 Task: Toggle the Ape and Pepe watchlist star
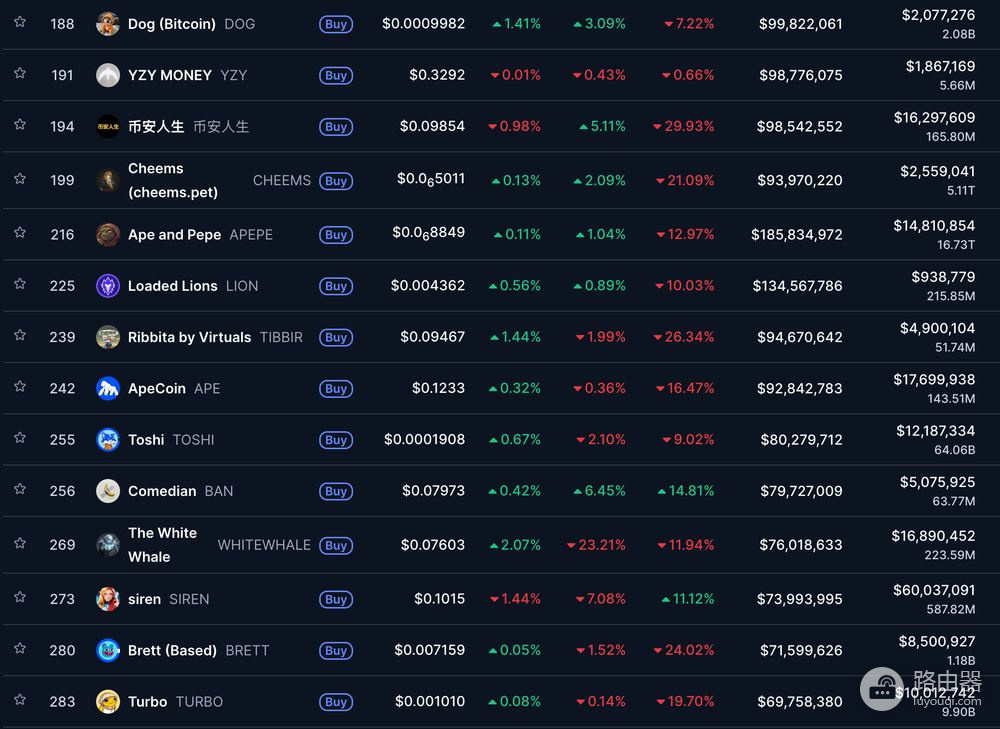[20, 232]
